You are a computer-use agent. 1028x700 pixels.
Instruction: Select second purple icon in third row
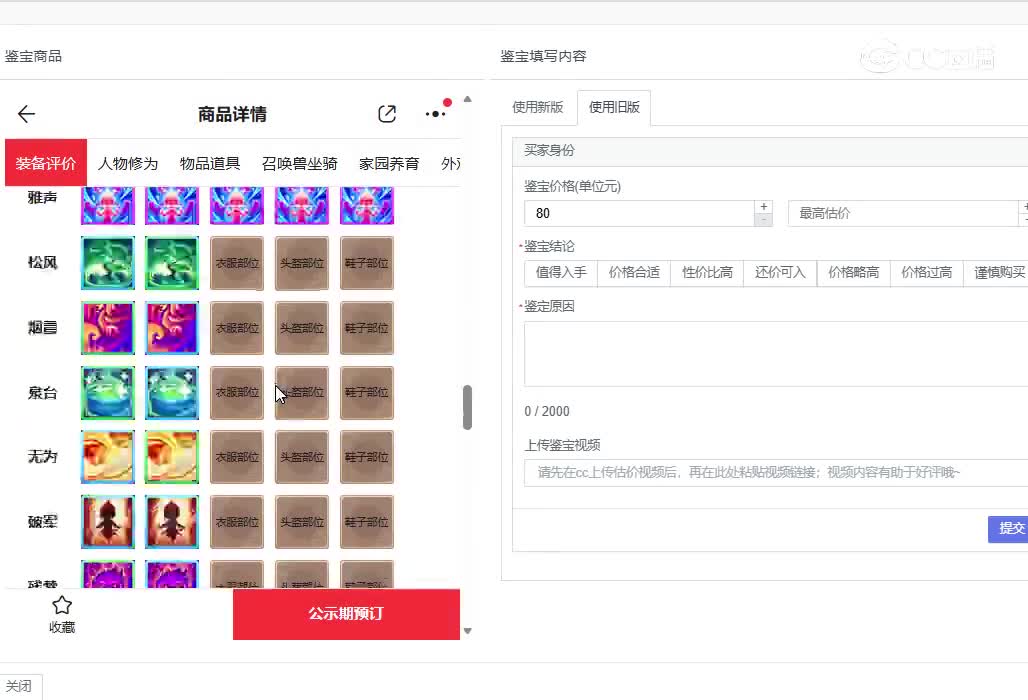172,328
